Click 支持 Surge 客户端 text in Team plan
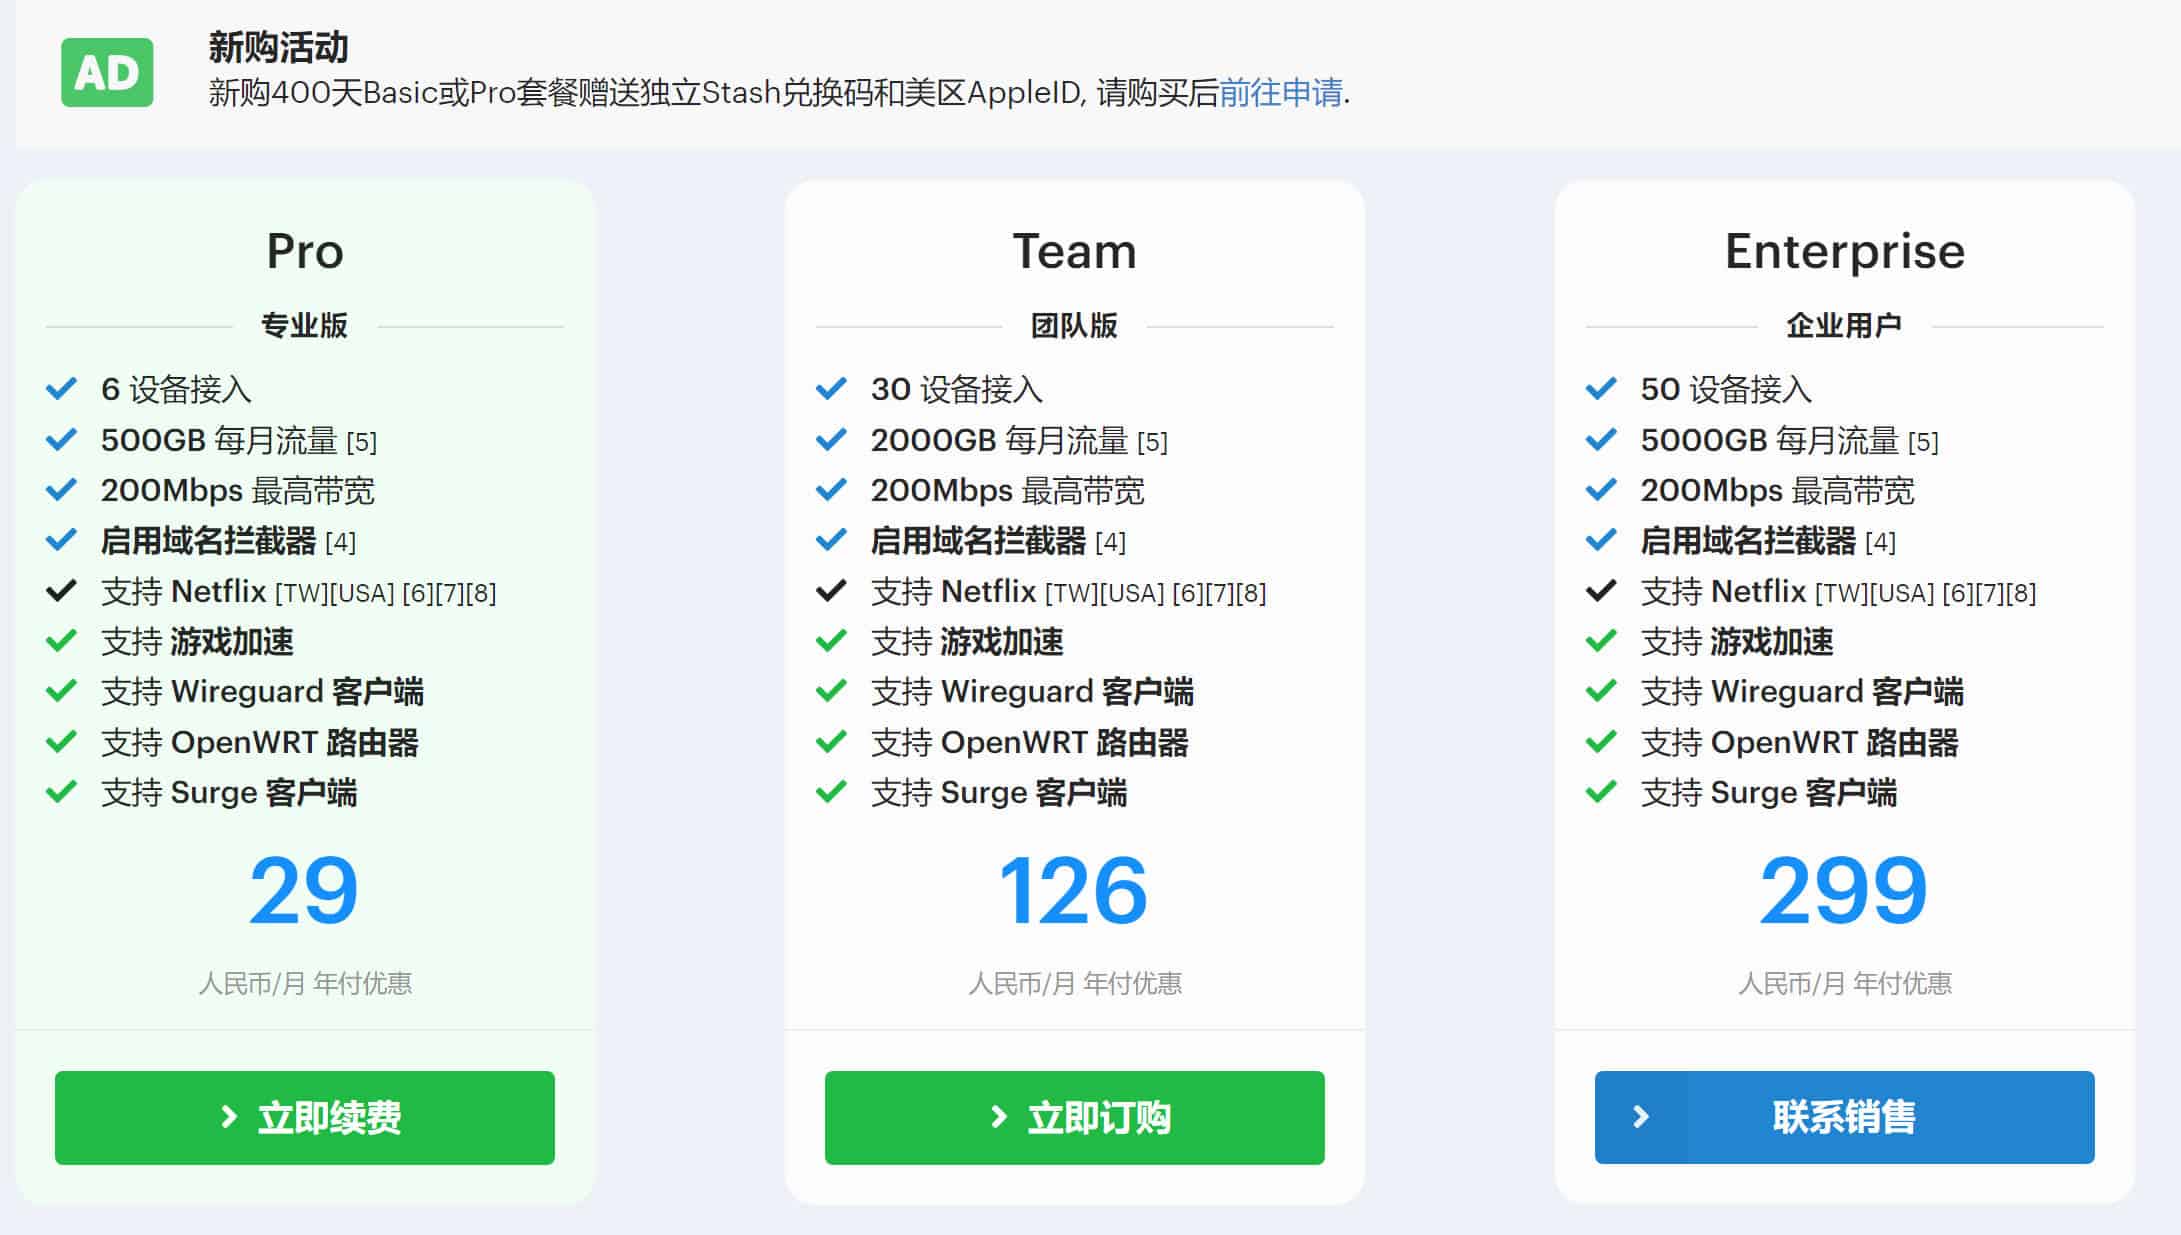This screenshot has width=2181, height=1235. coord(999,793)
